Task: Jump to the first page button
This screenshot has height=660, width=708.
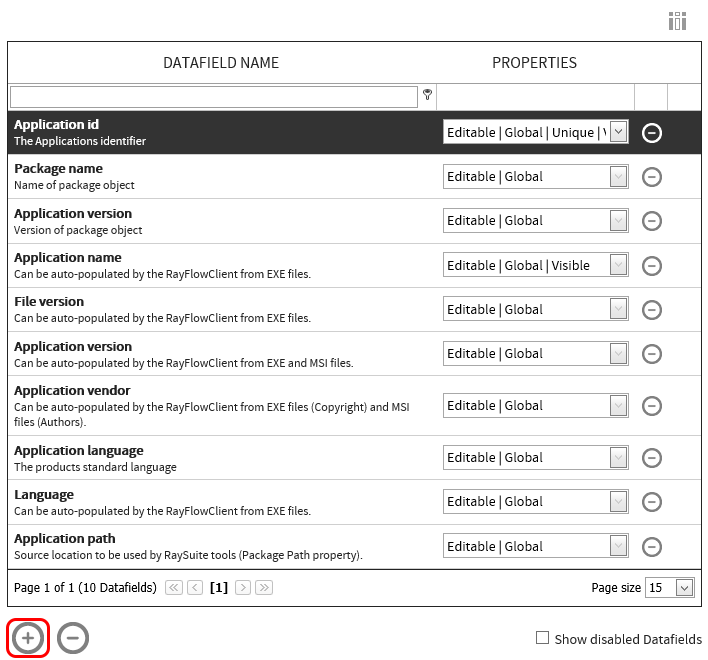Action: (174, 588)
